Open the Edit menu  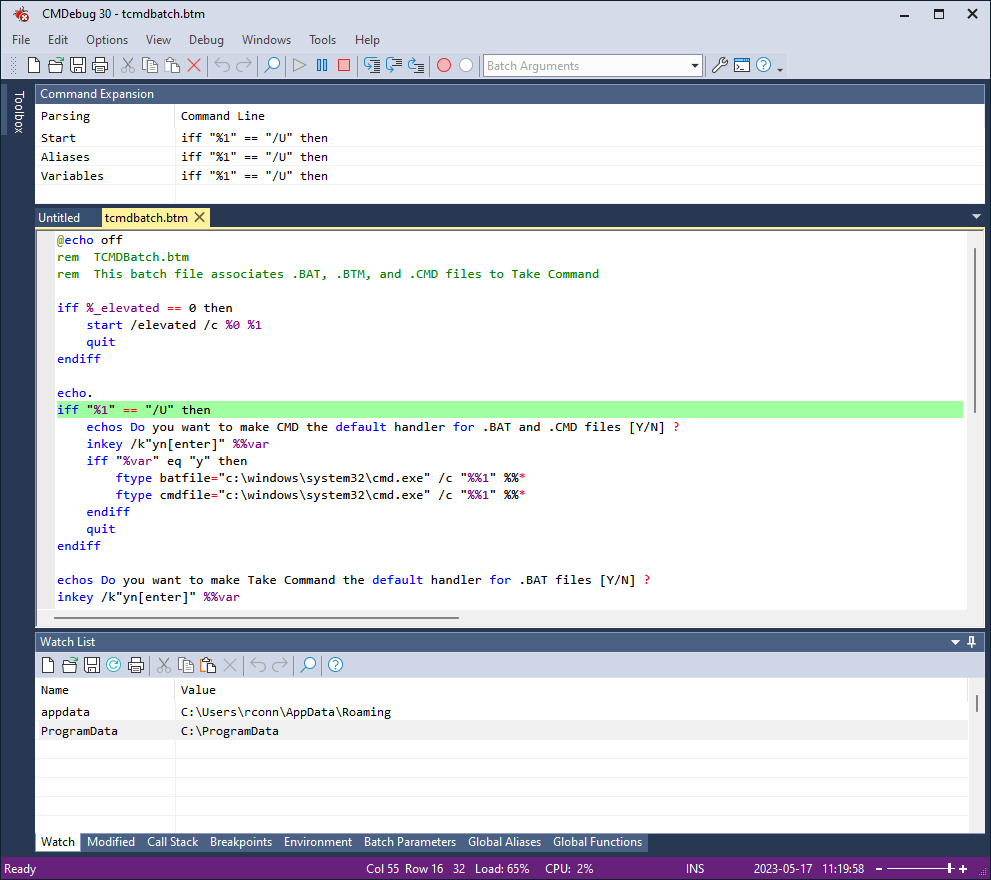coord(58,40)
